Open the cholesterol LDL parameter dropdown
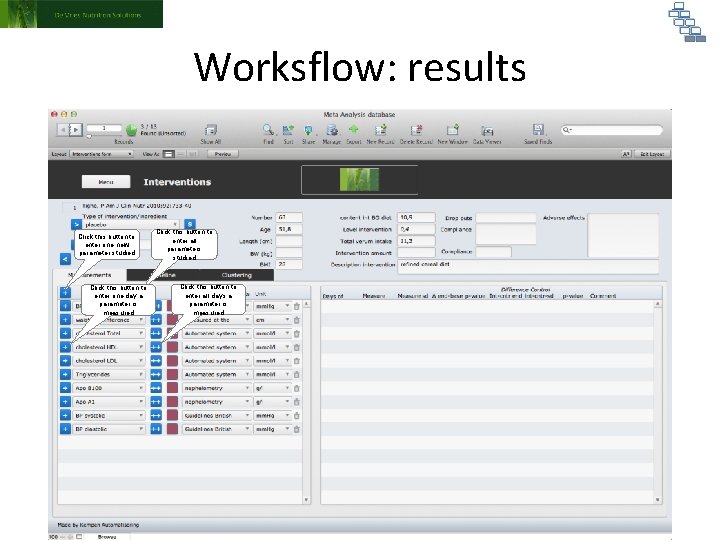The image size is (720, 540). point(109,360)
